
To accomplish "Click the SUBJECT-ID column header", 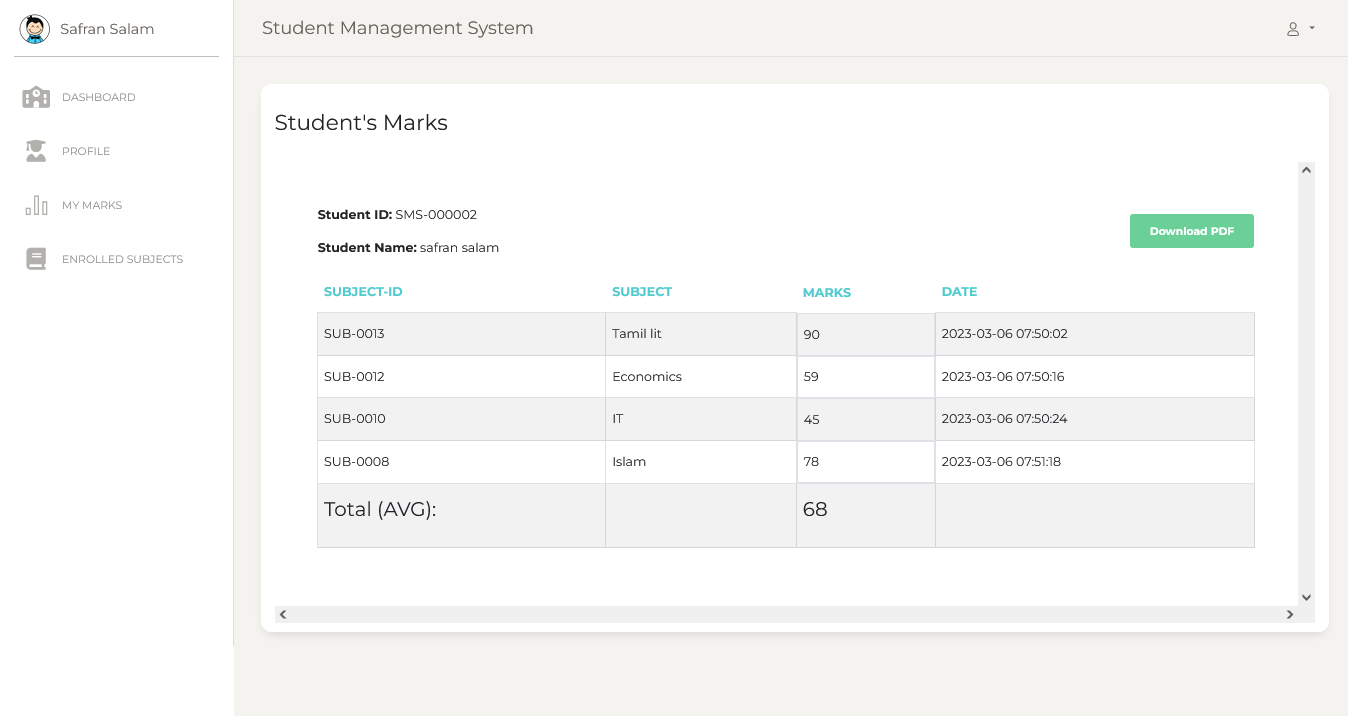I will pyautogui.click(x=363, y=291).
